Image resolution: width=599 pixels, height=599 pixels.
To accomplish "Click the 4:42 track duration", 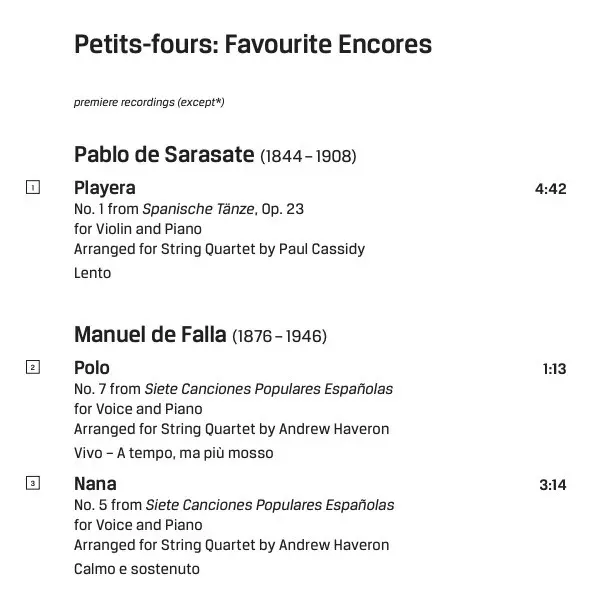I will click(x=550, y=189).
